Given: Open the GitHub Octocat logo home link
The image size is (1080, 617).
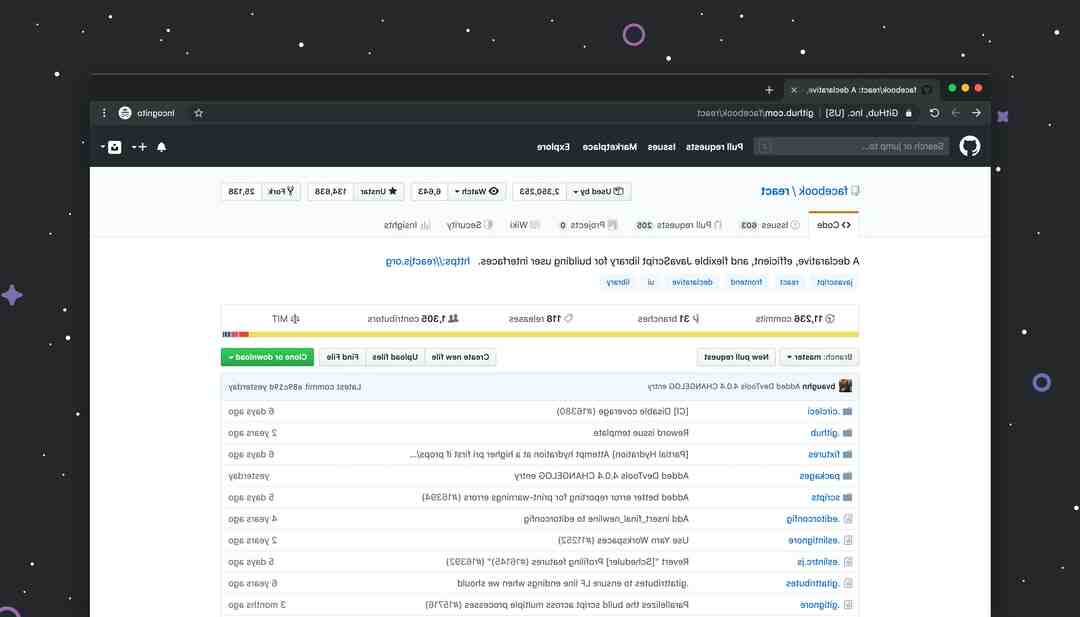Looking at the screenshot, I should [970, 146].
